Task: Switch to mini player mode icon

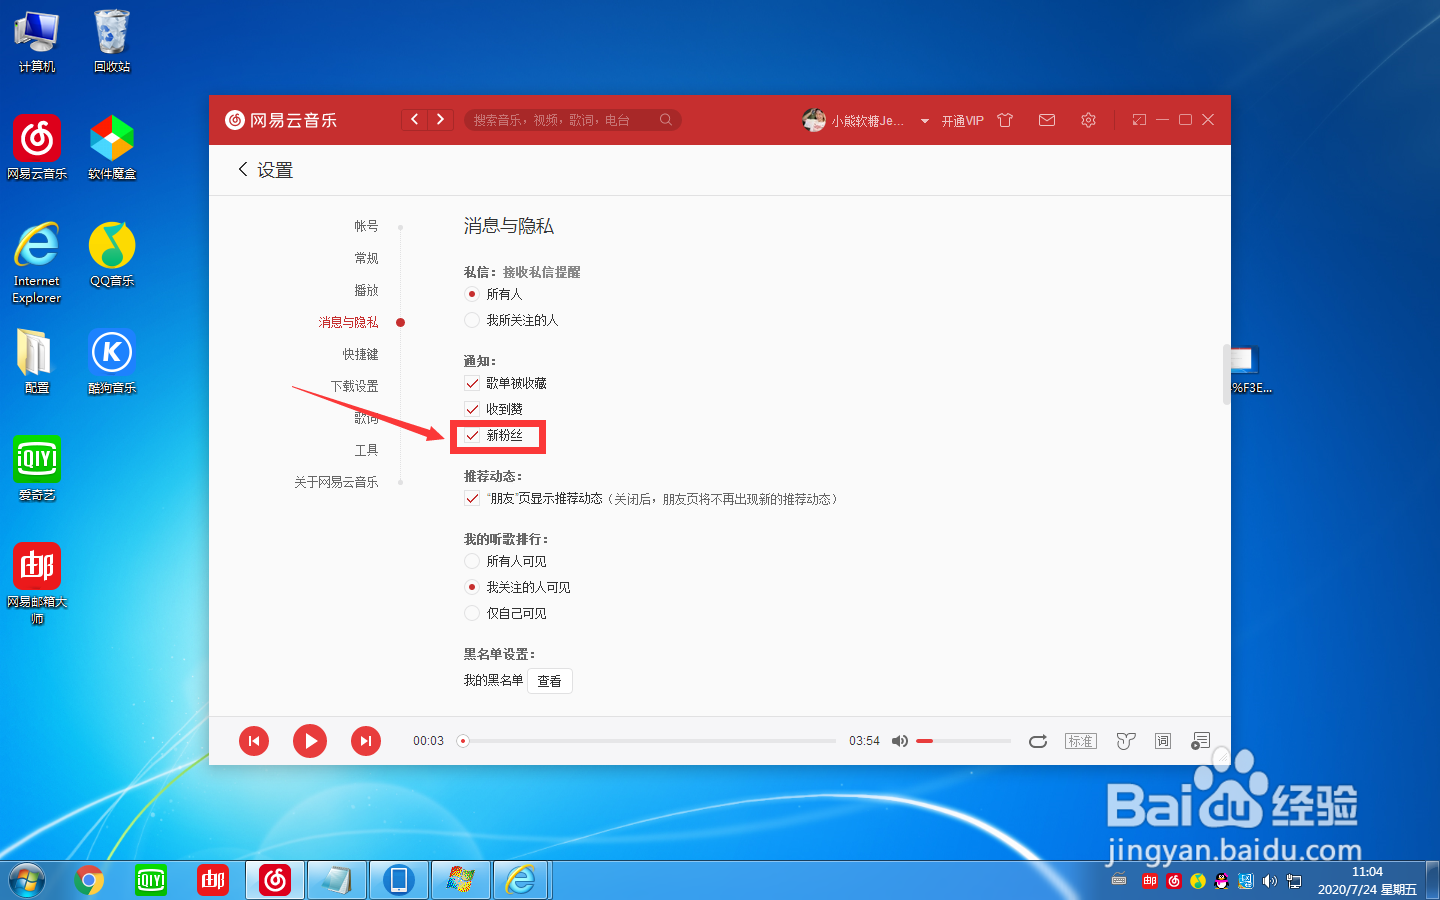Action: point(1139,120)
